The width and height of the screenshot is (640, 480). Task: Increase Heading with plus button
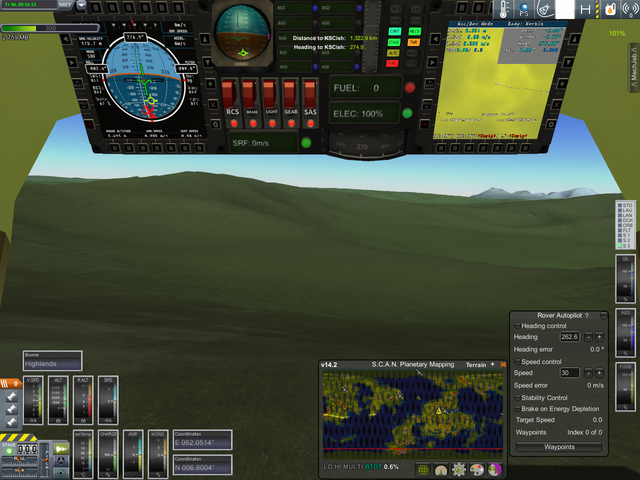click(599, 337)
